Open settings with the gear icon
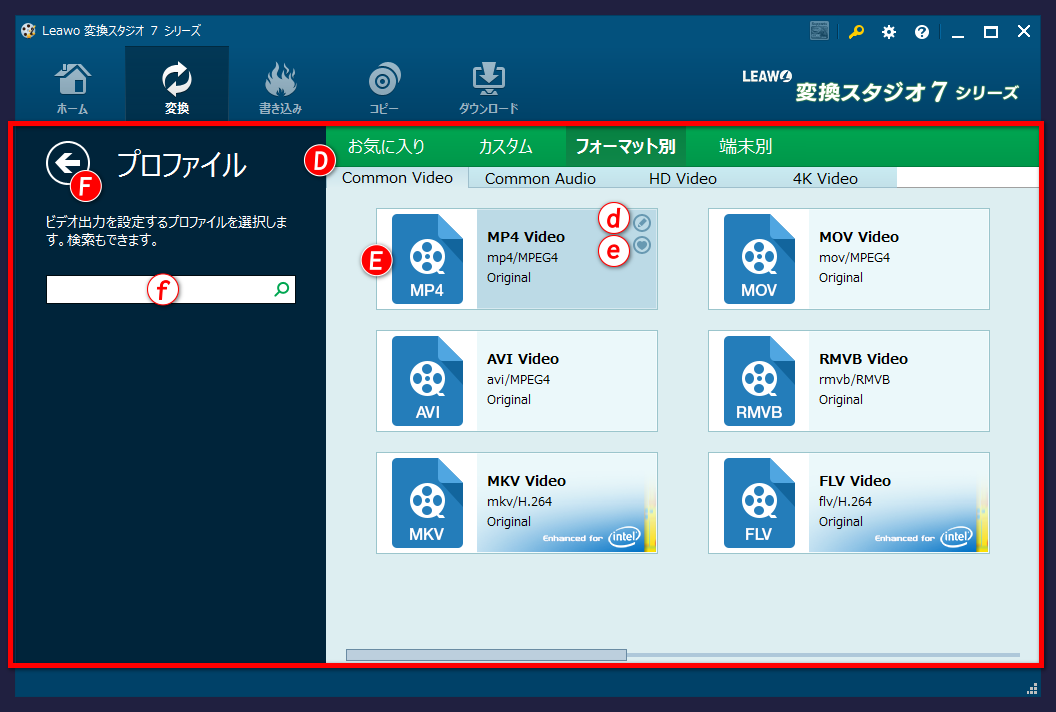The width and height of the screenshot is (1056, 712). click(889, 32)
